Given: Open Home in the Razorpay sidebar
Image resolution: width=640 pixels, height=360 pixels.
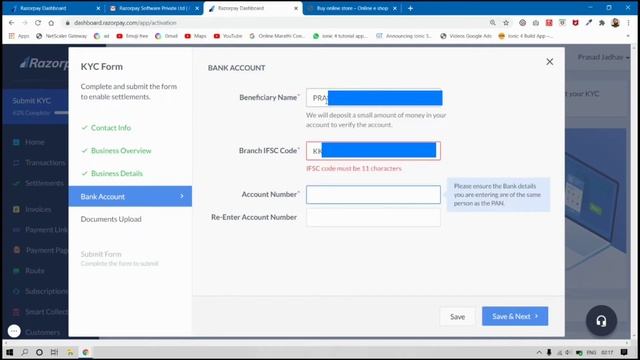Looking at the screenshot, I should [x=35, y=142].
